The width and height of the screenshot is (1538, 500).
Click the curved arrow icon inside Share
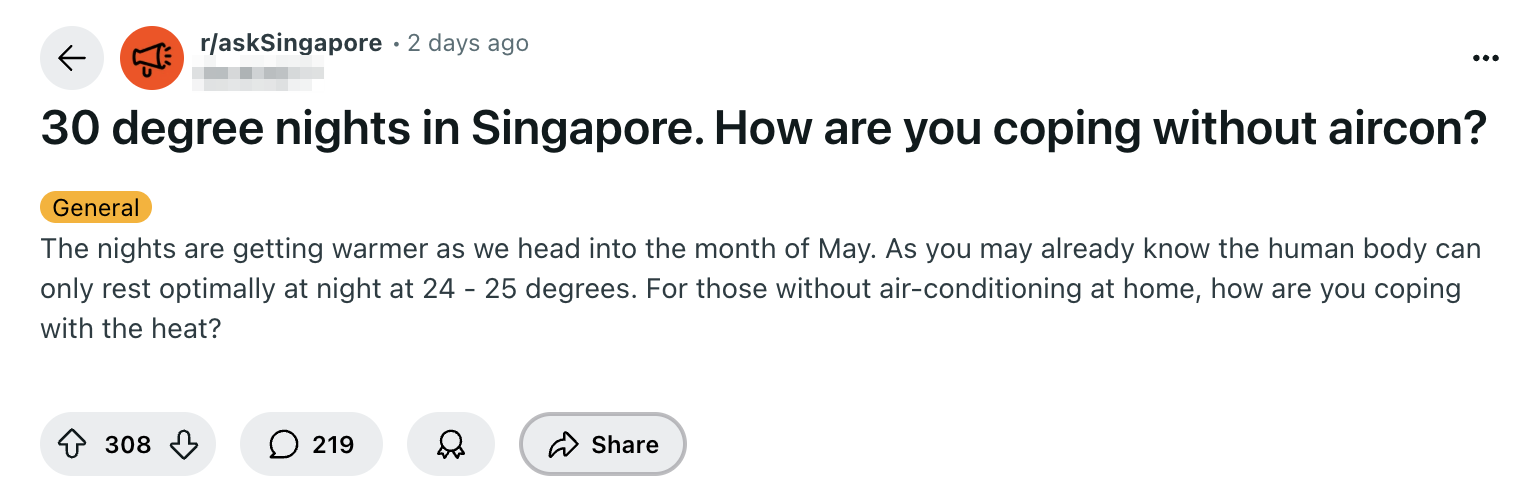pyautogui.click(x=564, y=444)
